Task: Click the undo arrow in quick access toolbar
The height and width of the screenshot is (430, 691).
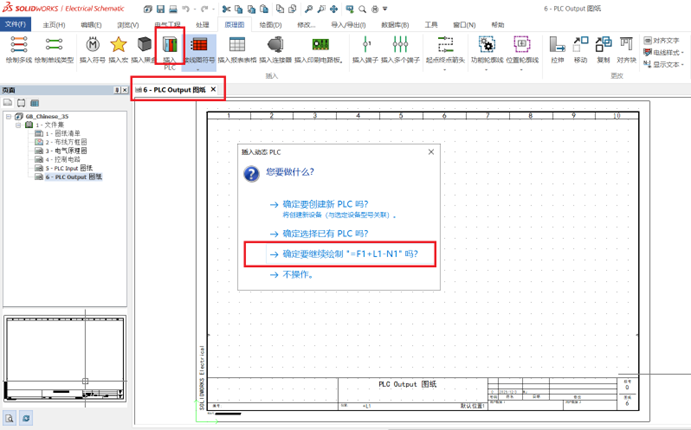Action: pyautogui.click(x=186, y=9)
